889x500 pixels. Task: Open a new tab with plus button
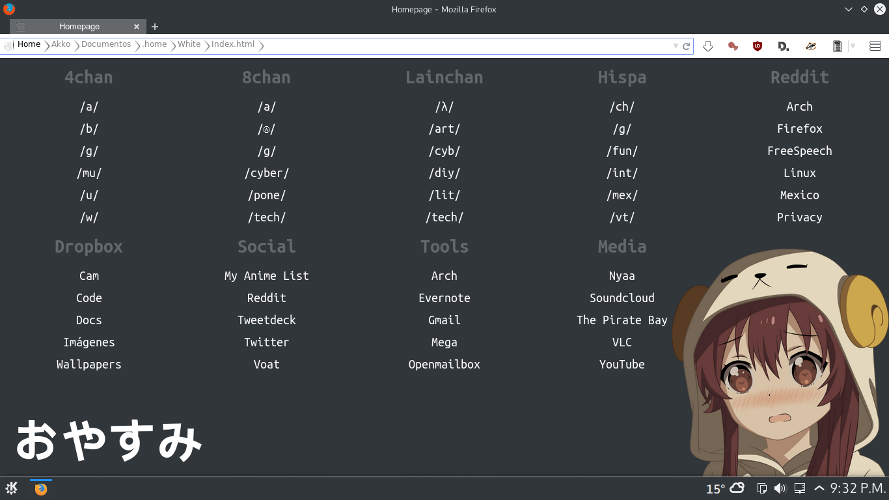coord(155,27)
